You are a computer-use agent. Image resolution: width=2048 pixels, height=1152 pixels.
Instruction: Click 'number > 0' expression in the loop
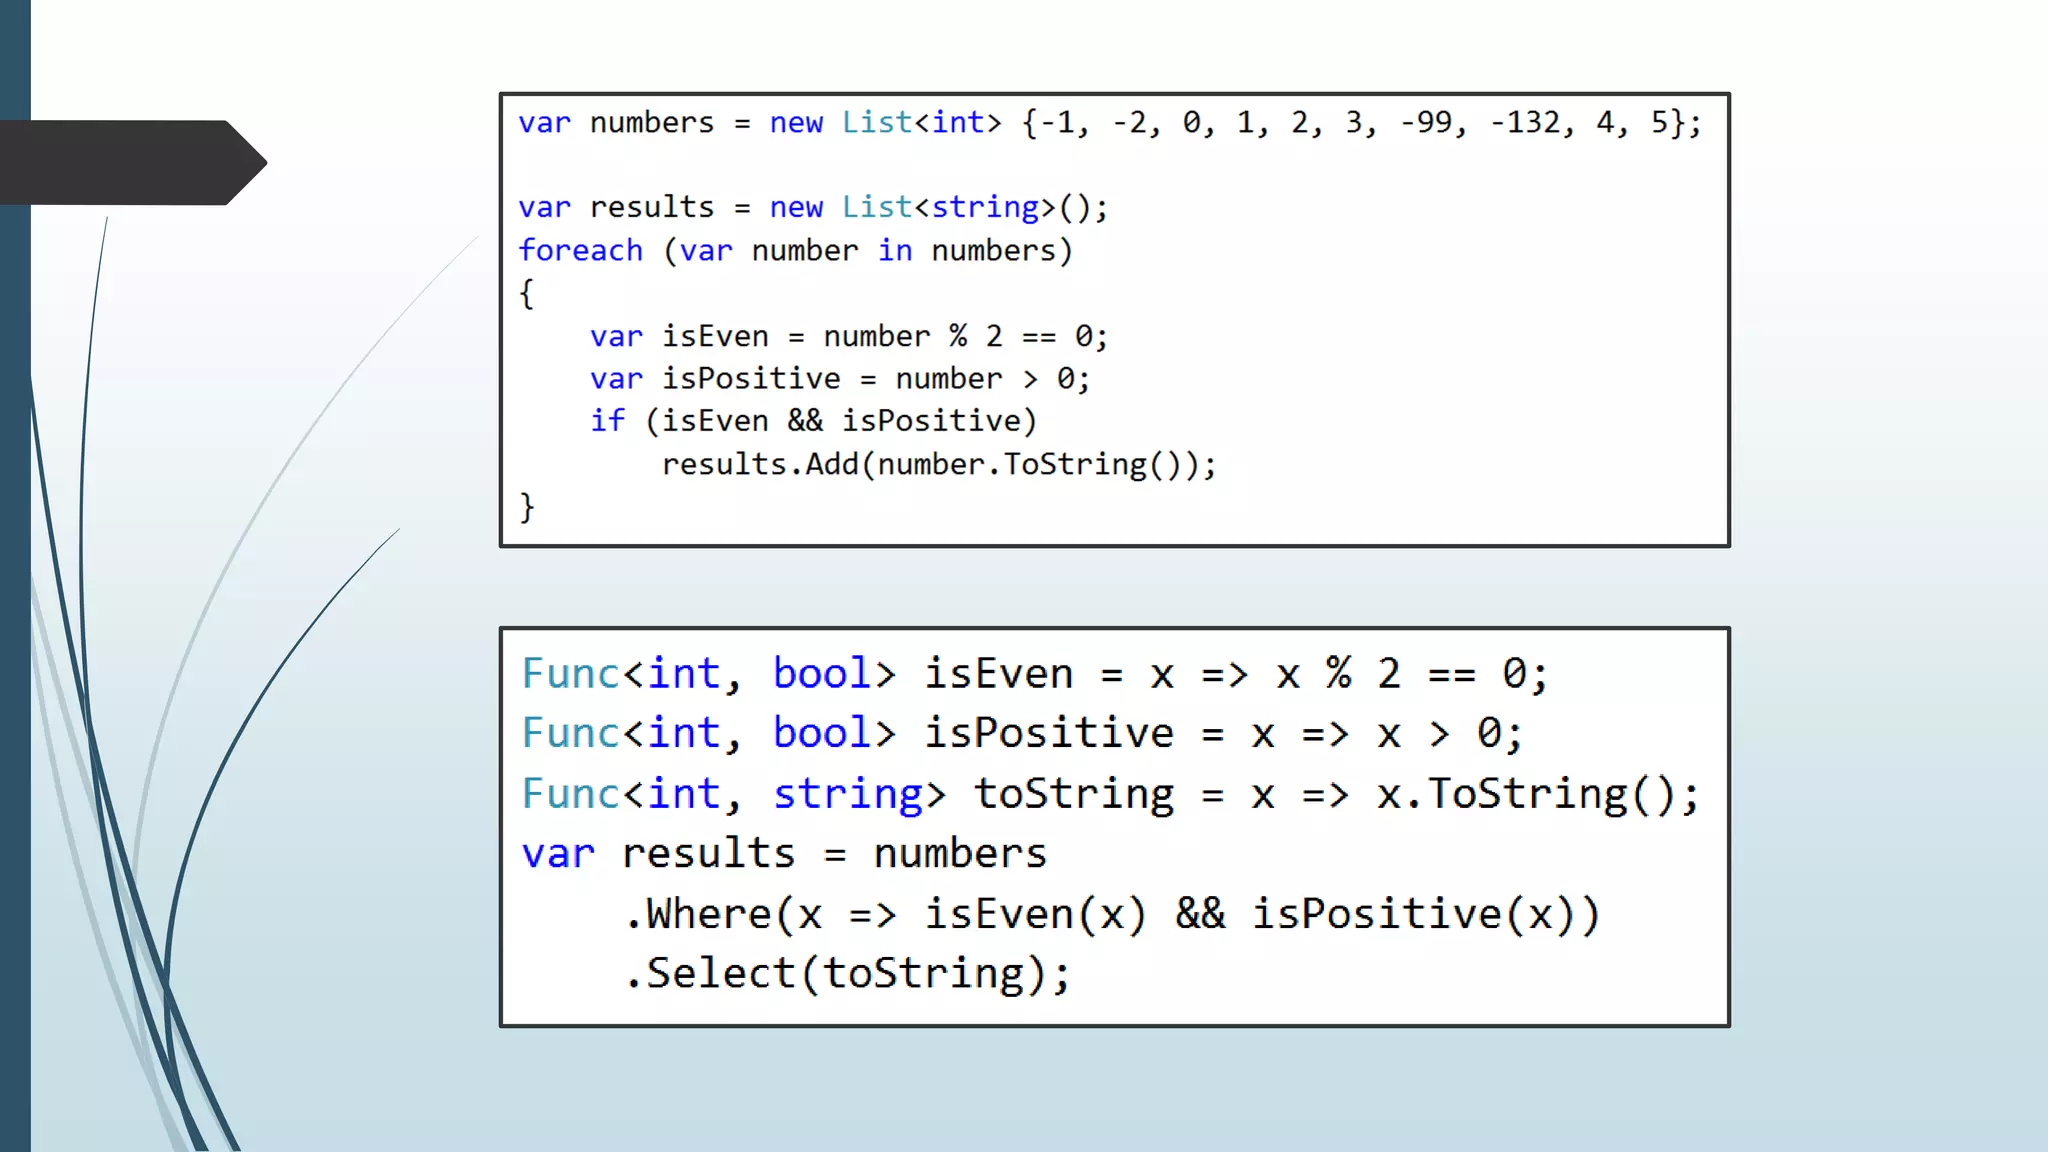(x=988, y=379)
